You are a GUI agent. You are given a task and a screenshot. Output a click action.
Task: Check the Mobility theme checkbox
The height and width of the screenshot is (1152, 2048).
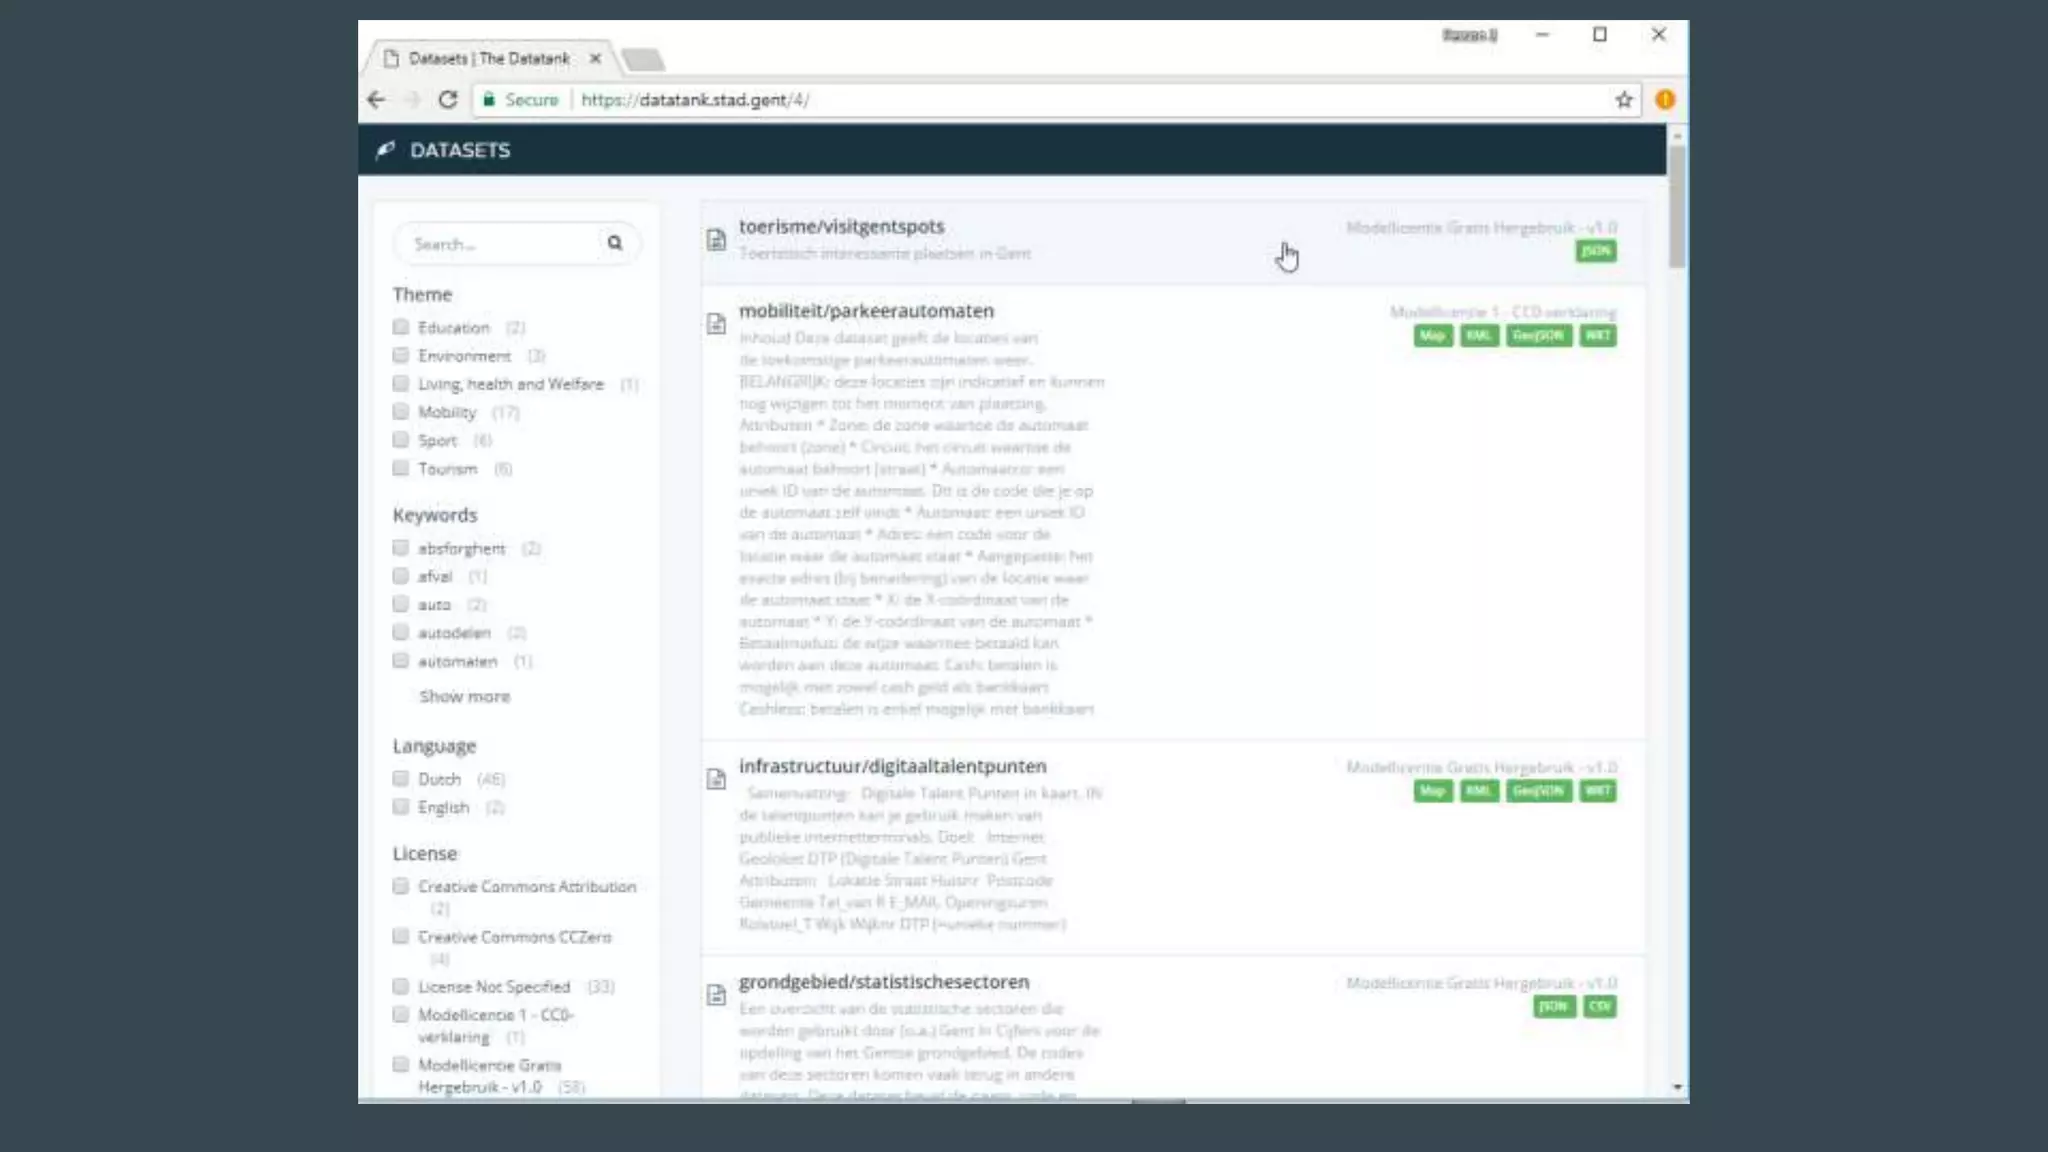click(401, 412)
